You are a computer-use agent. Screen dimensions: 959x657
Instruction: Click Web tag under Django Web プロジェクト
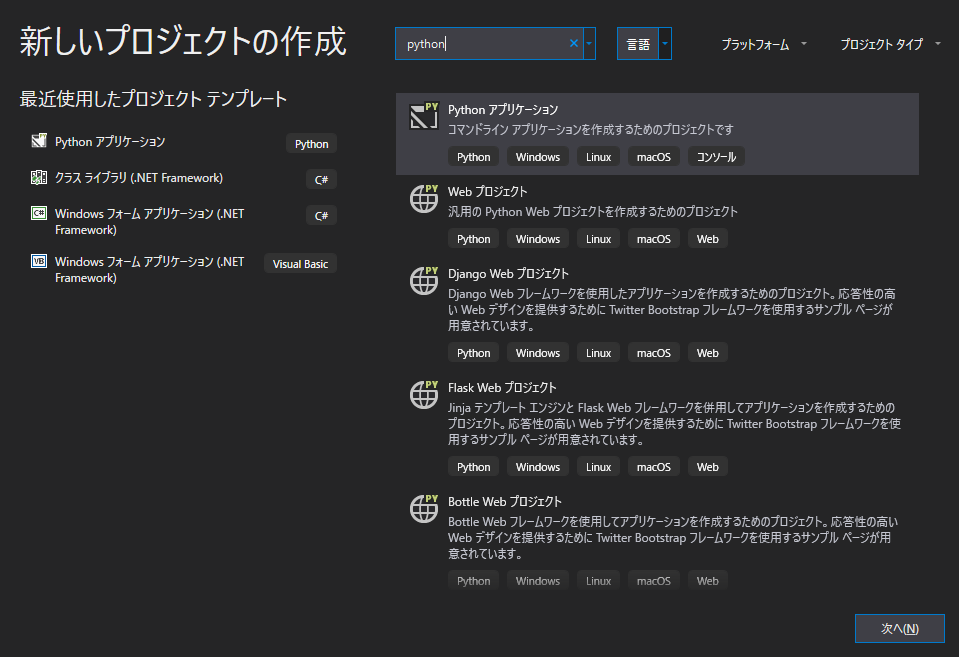click(x=708, y=353)
